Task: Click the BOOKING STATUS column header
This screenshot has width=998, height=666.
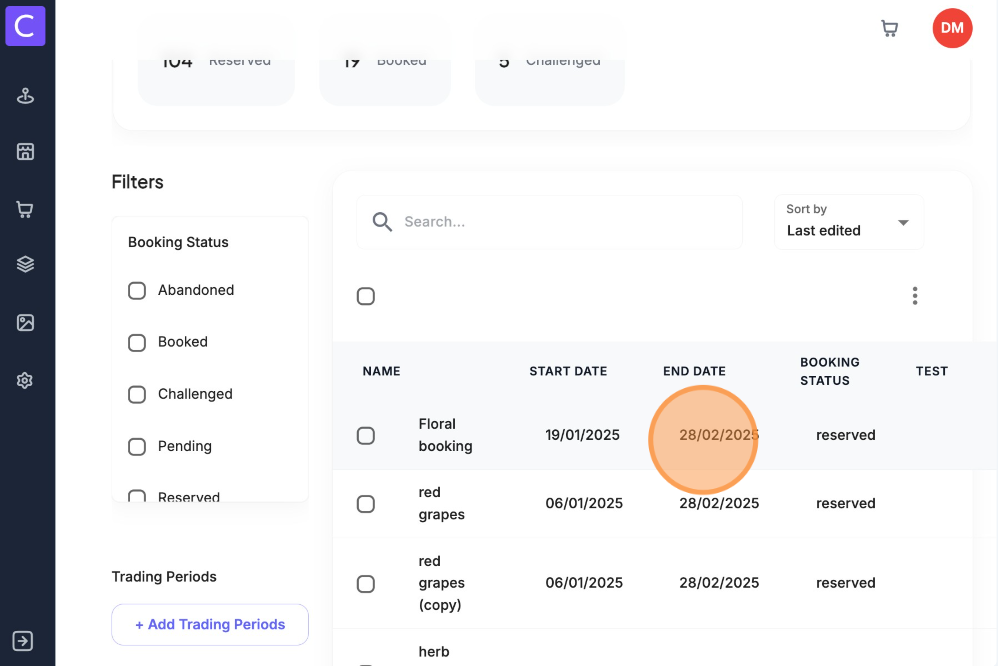Action: 830,371
